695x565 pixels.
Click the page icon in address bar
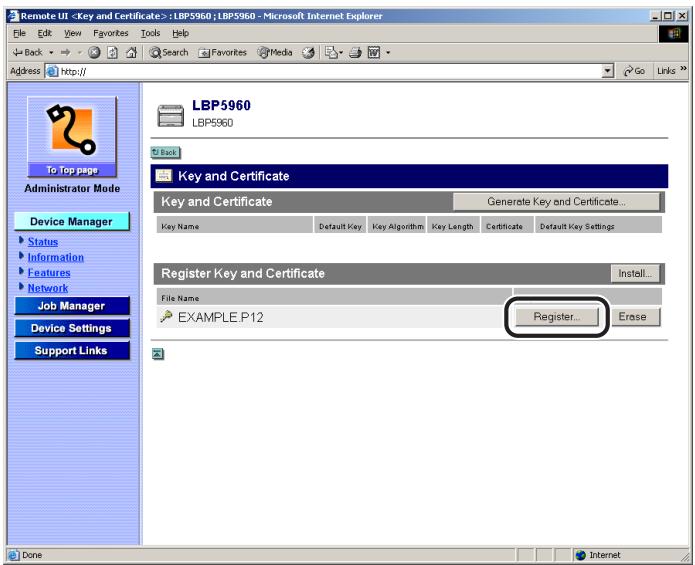52,71
